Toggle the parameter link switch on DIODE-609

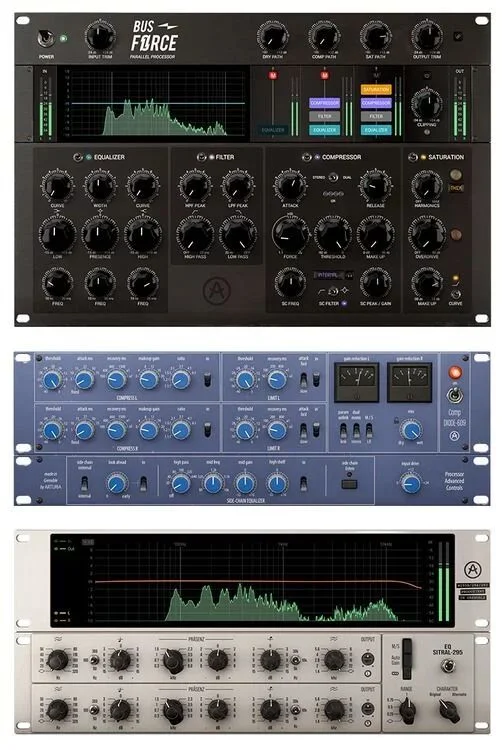pos(343,431)
